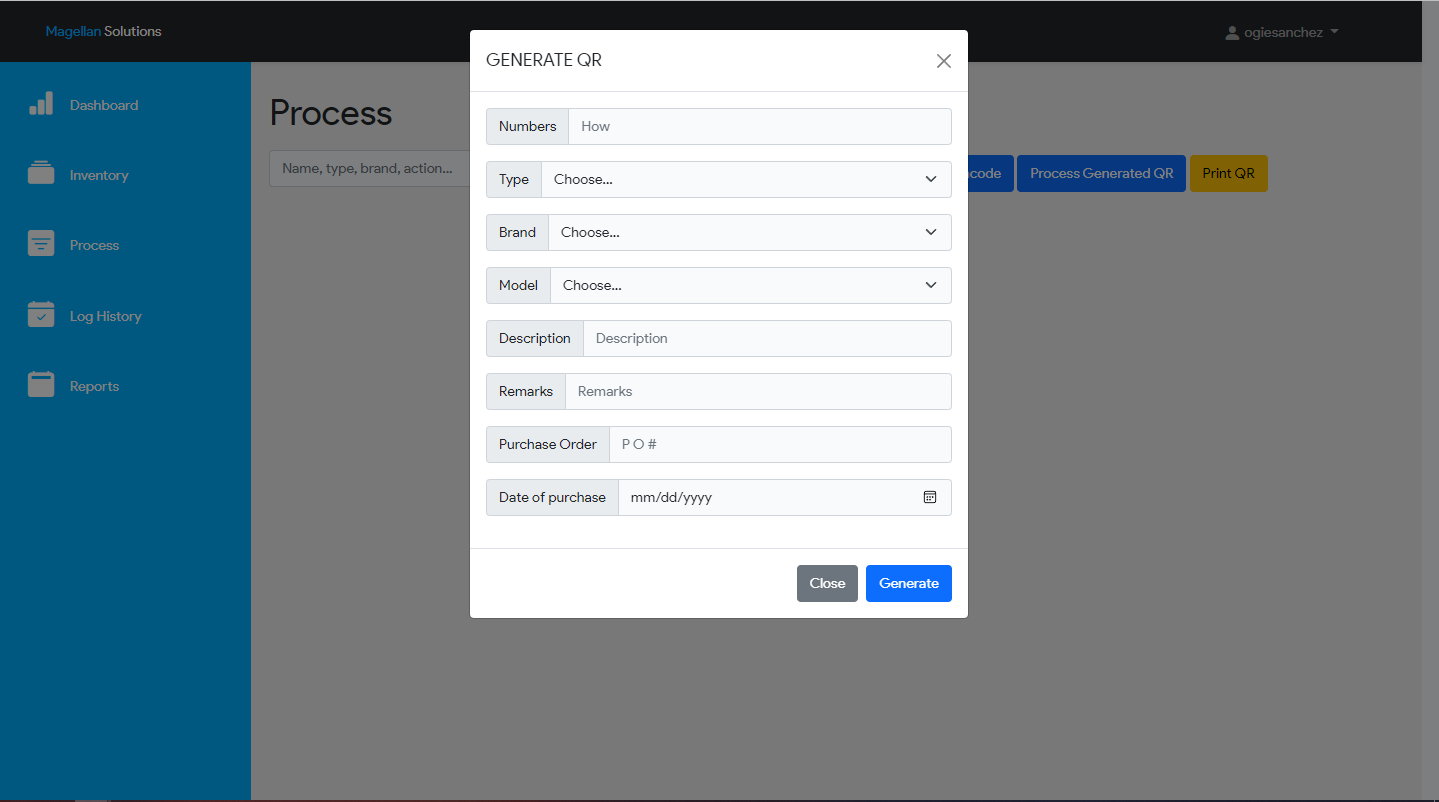The height and width of the screenshot is (802, 1439).
Task: Open the Type dropdown in the dialog
Action: [x=745, y=179]
